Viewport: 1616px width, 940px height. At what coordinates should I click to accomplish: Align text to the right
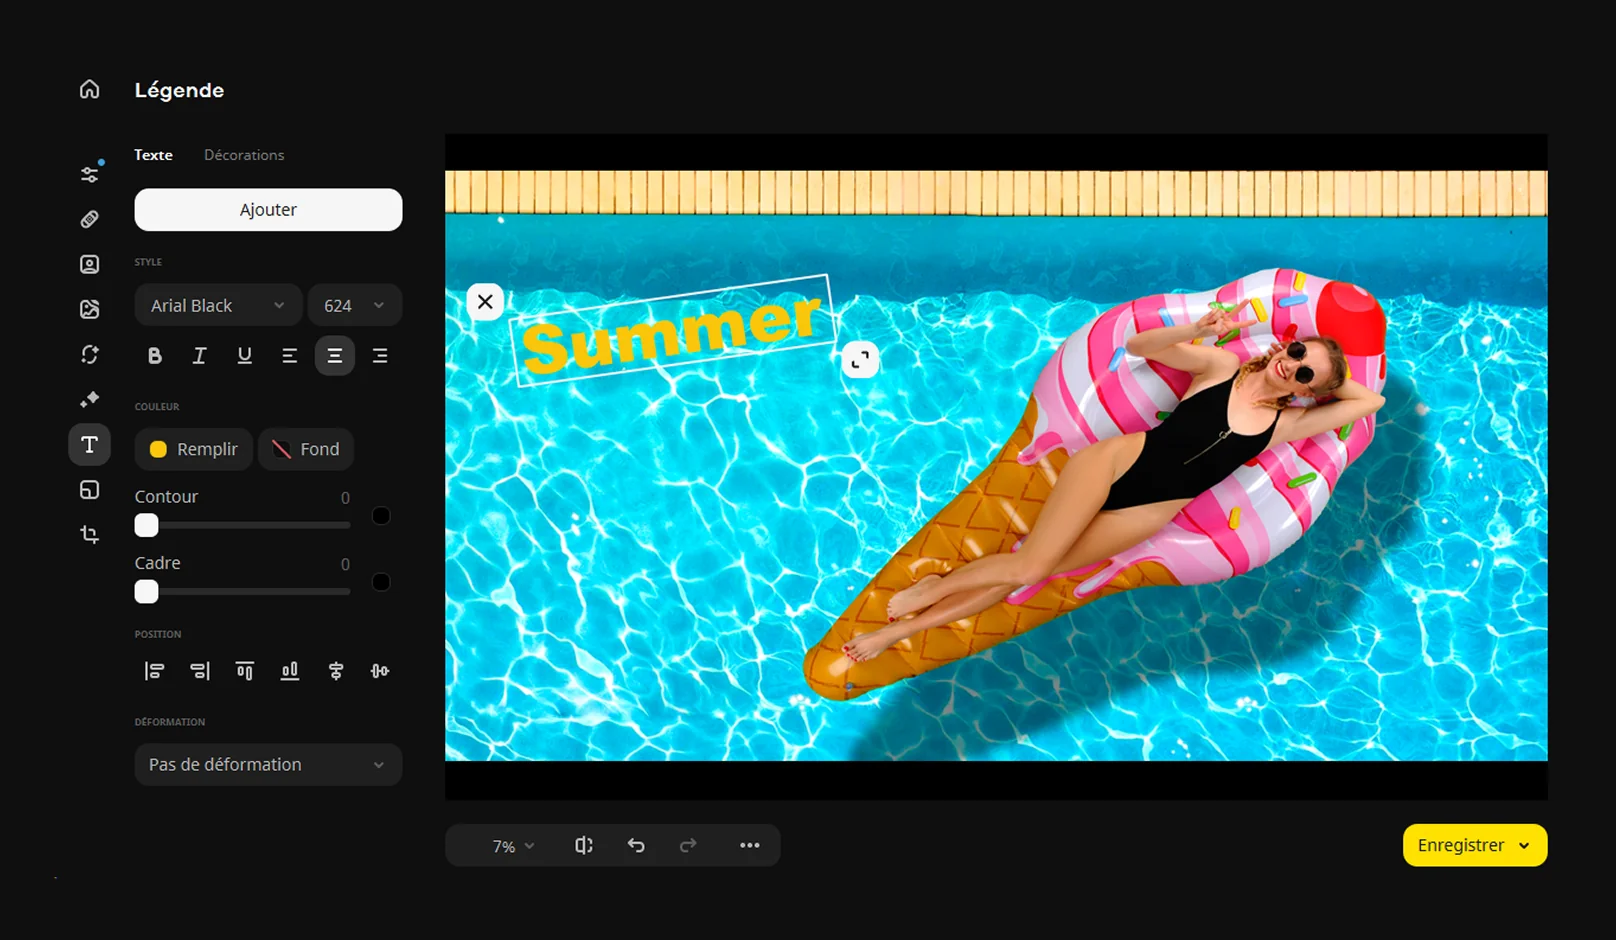pyautogui.click(x=380, y=356)
